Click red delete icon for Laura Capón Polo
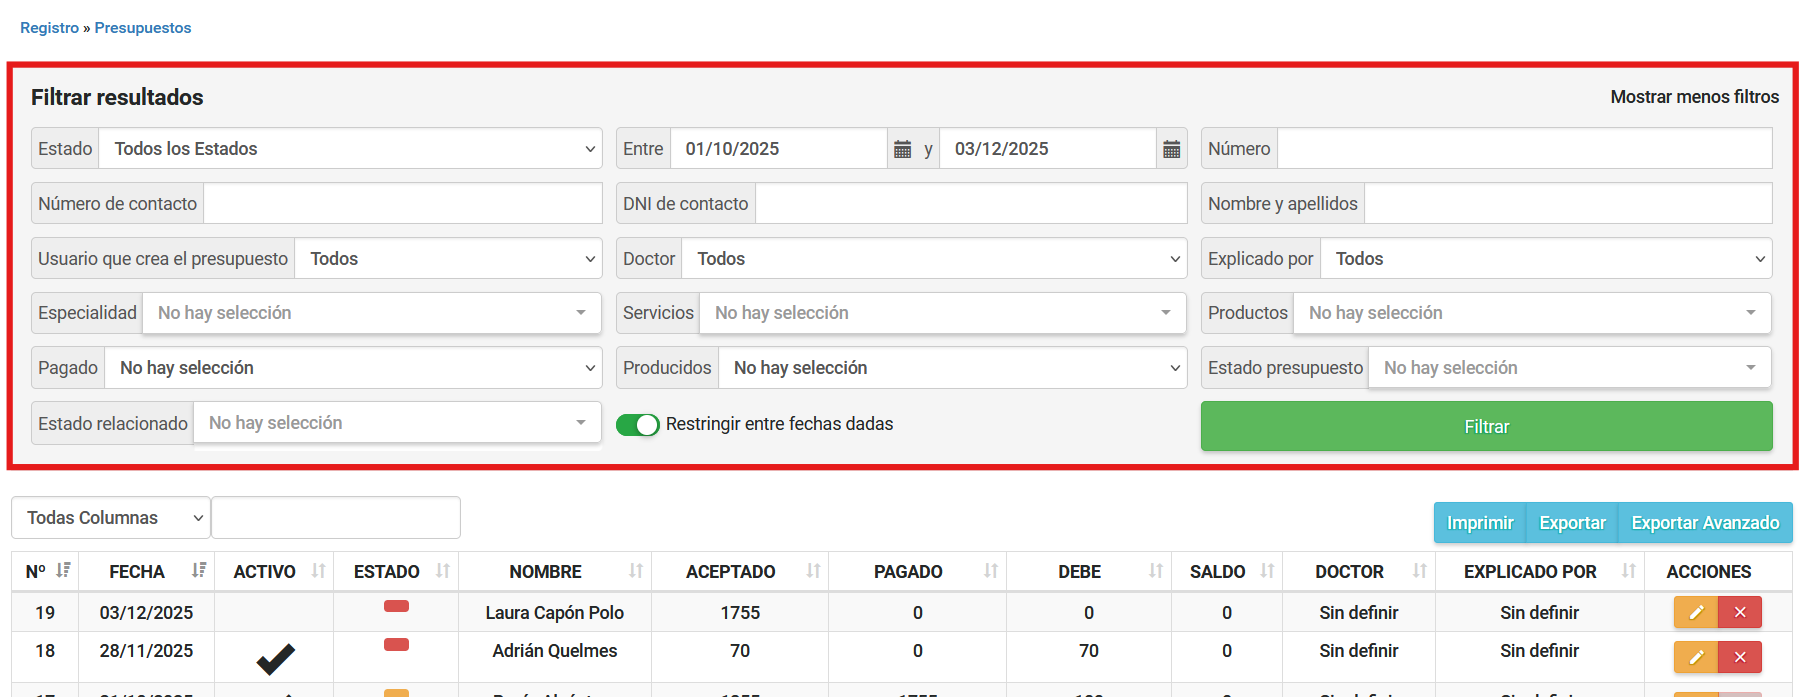The image size is (1807, 697). tap(1740, 612)
